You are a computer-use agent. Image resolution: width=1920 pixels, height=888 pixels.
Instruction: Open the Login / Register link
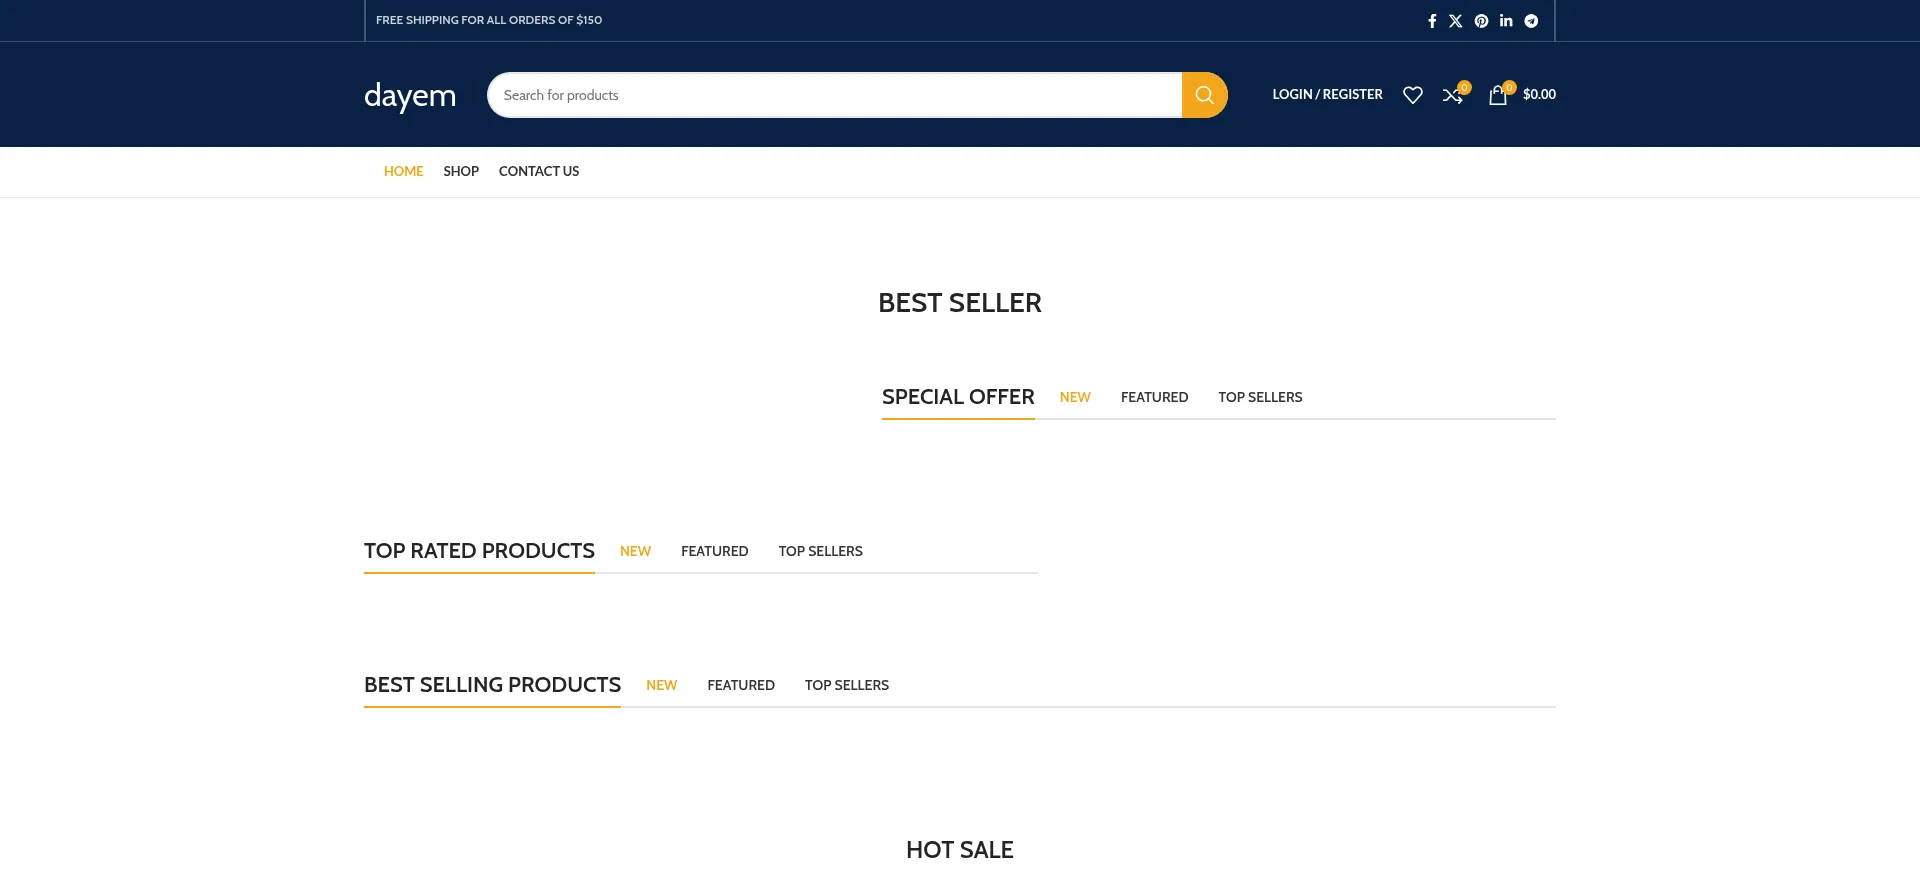tap(1327, 94)
